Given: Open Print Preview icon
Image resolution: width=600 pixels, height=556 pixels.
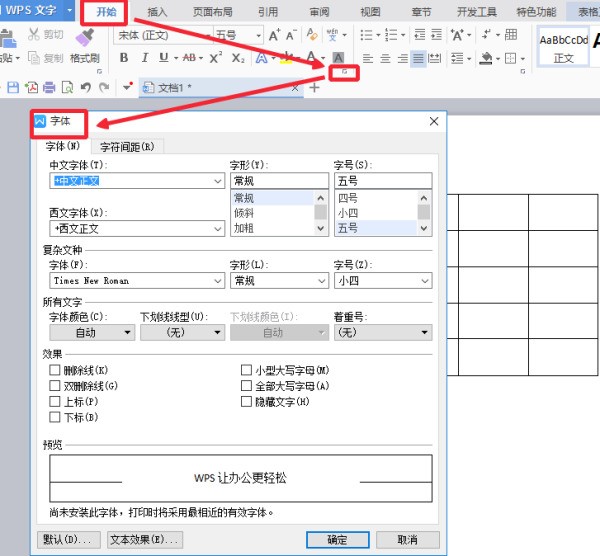Looking at the screenshot, I should coord(67,88).
